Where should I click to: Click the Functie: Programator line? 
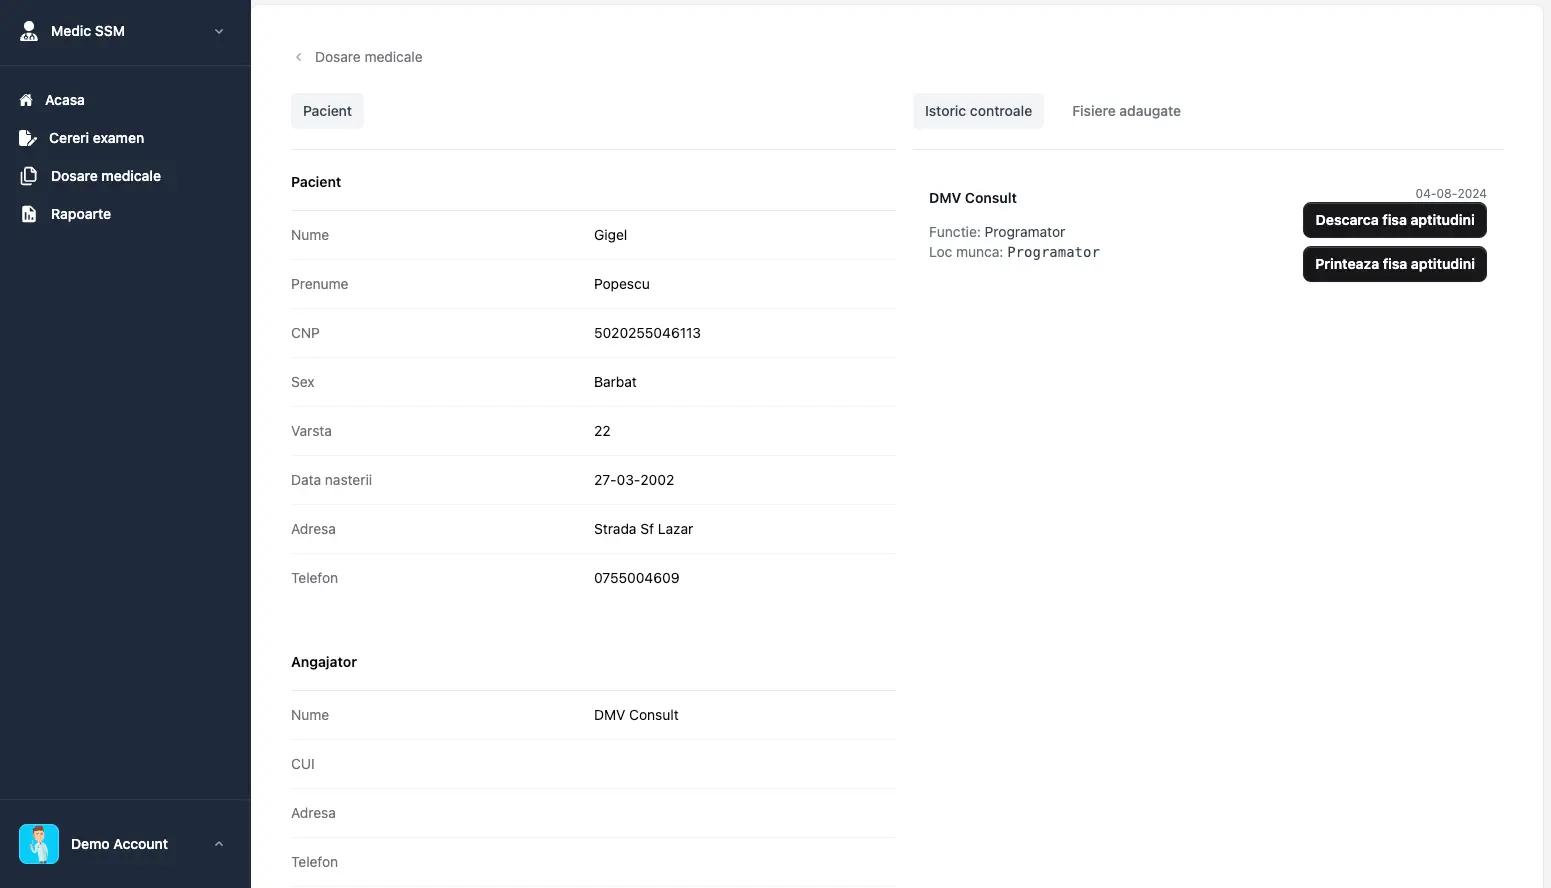pos(997,232)
